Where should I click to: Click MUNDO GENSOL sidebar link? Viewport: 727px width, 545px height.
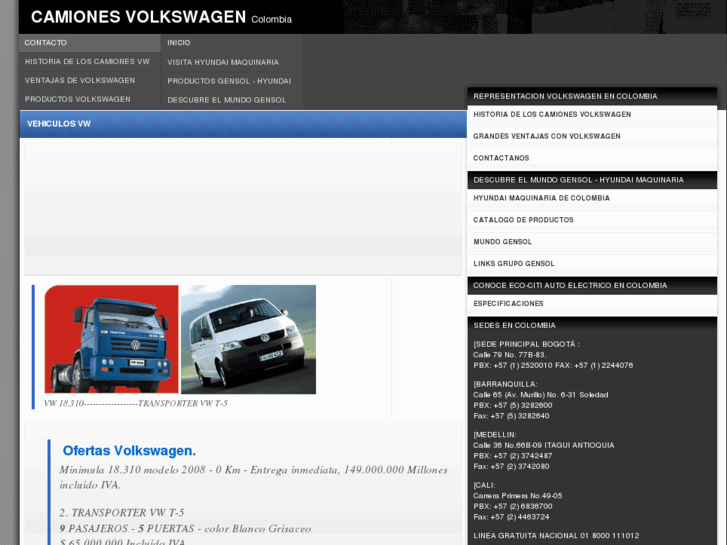pyautogui.click(x=592, y=242)
